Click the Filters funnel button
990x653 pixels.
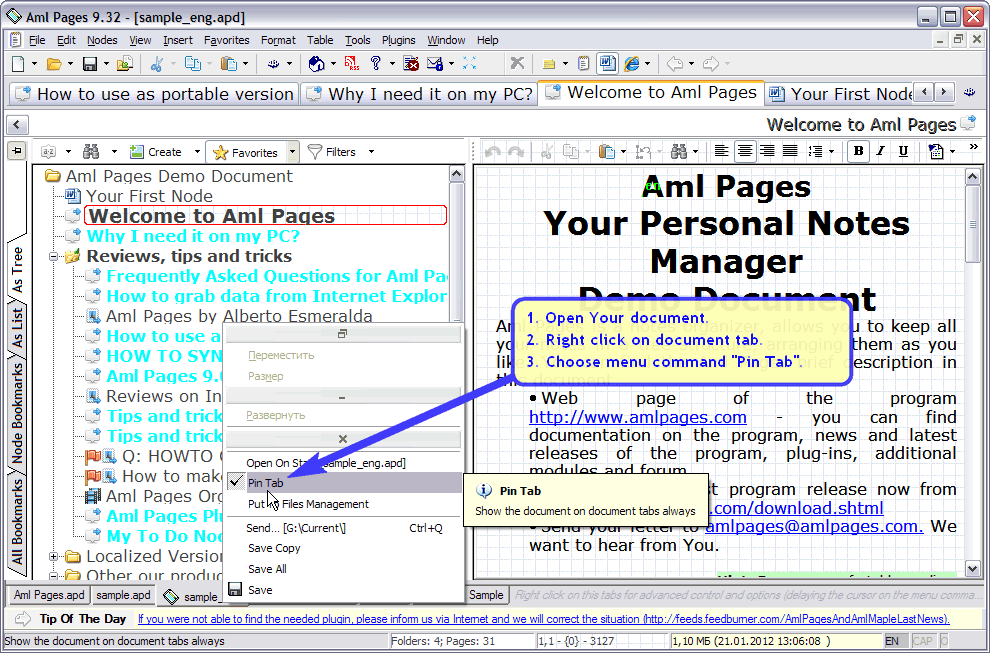point(332,152)
